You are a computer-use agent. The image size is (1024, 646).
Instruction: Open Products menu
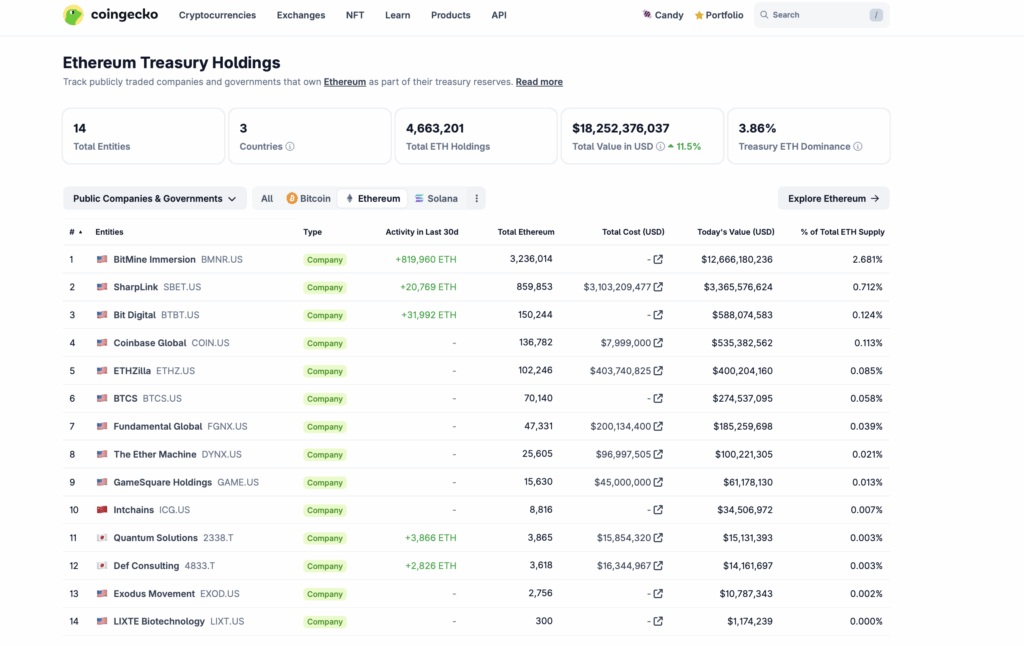point(451,15)
